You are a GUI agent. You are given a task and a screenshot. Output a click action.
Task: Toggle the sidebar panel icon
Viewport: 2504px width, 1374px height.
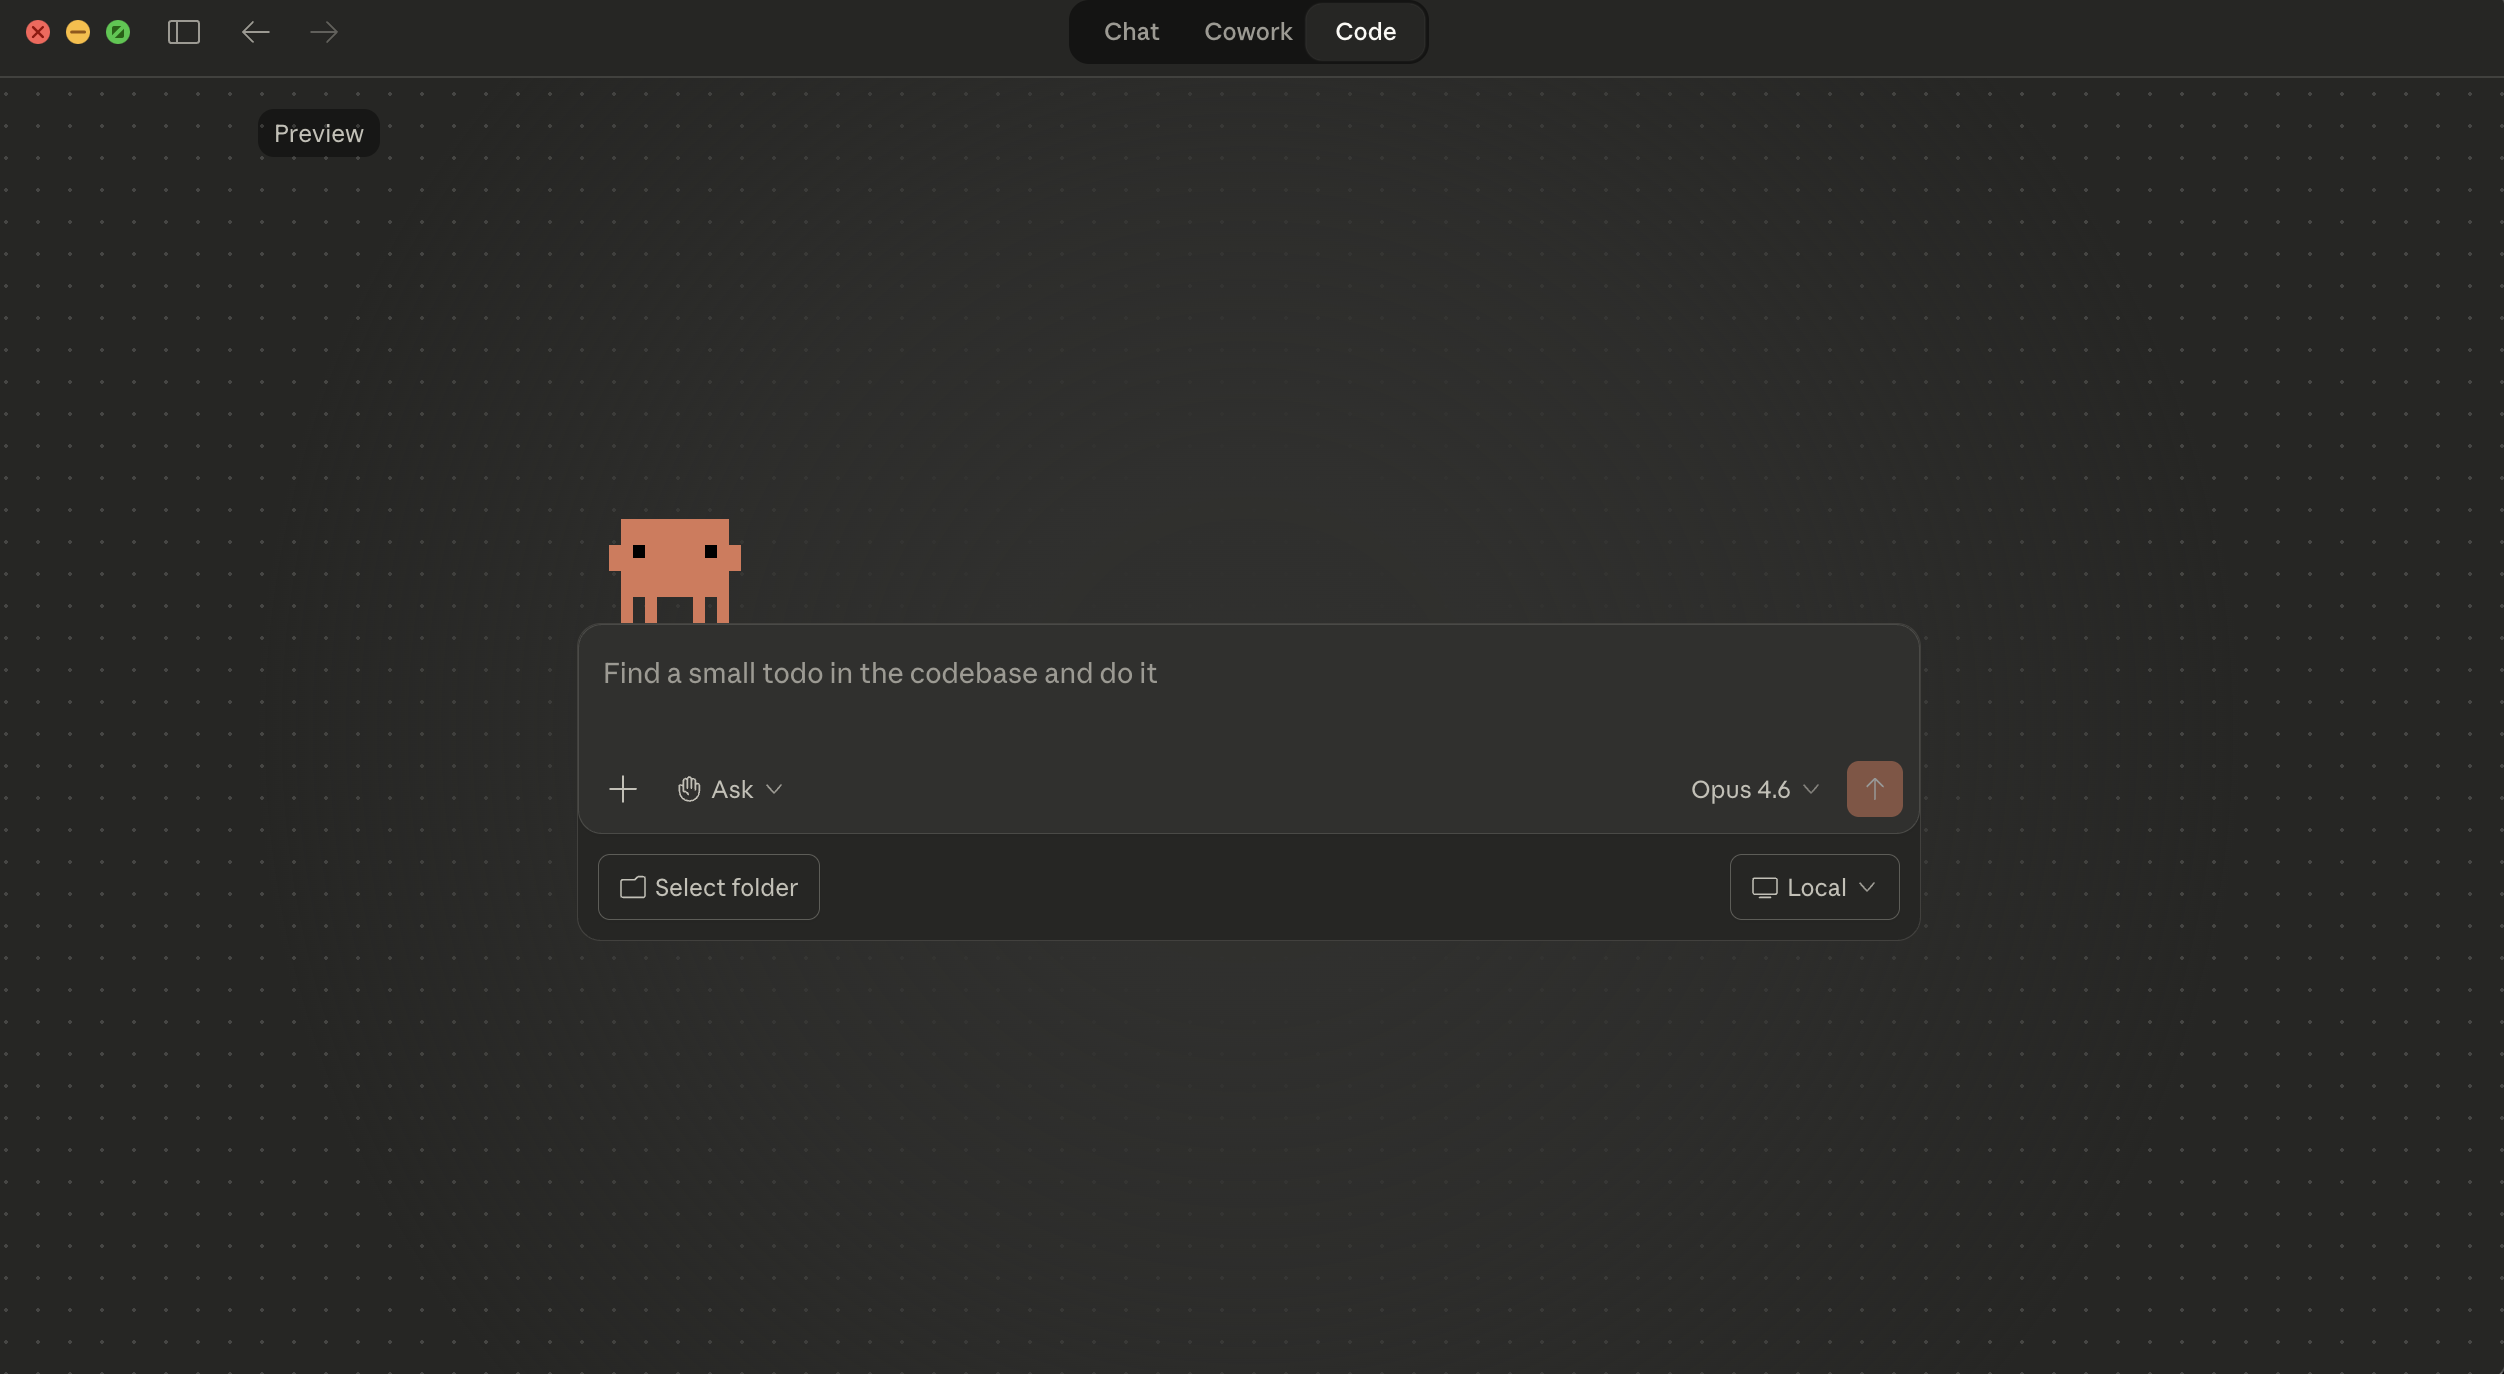click(x=184, y=32)
